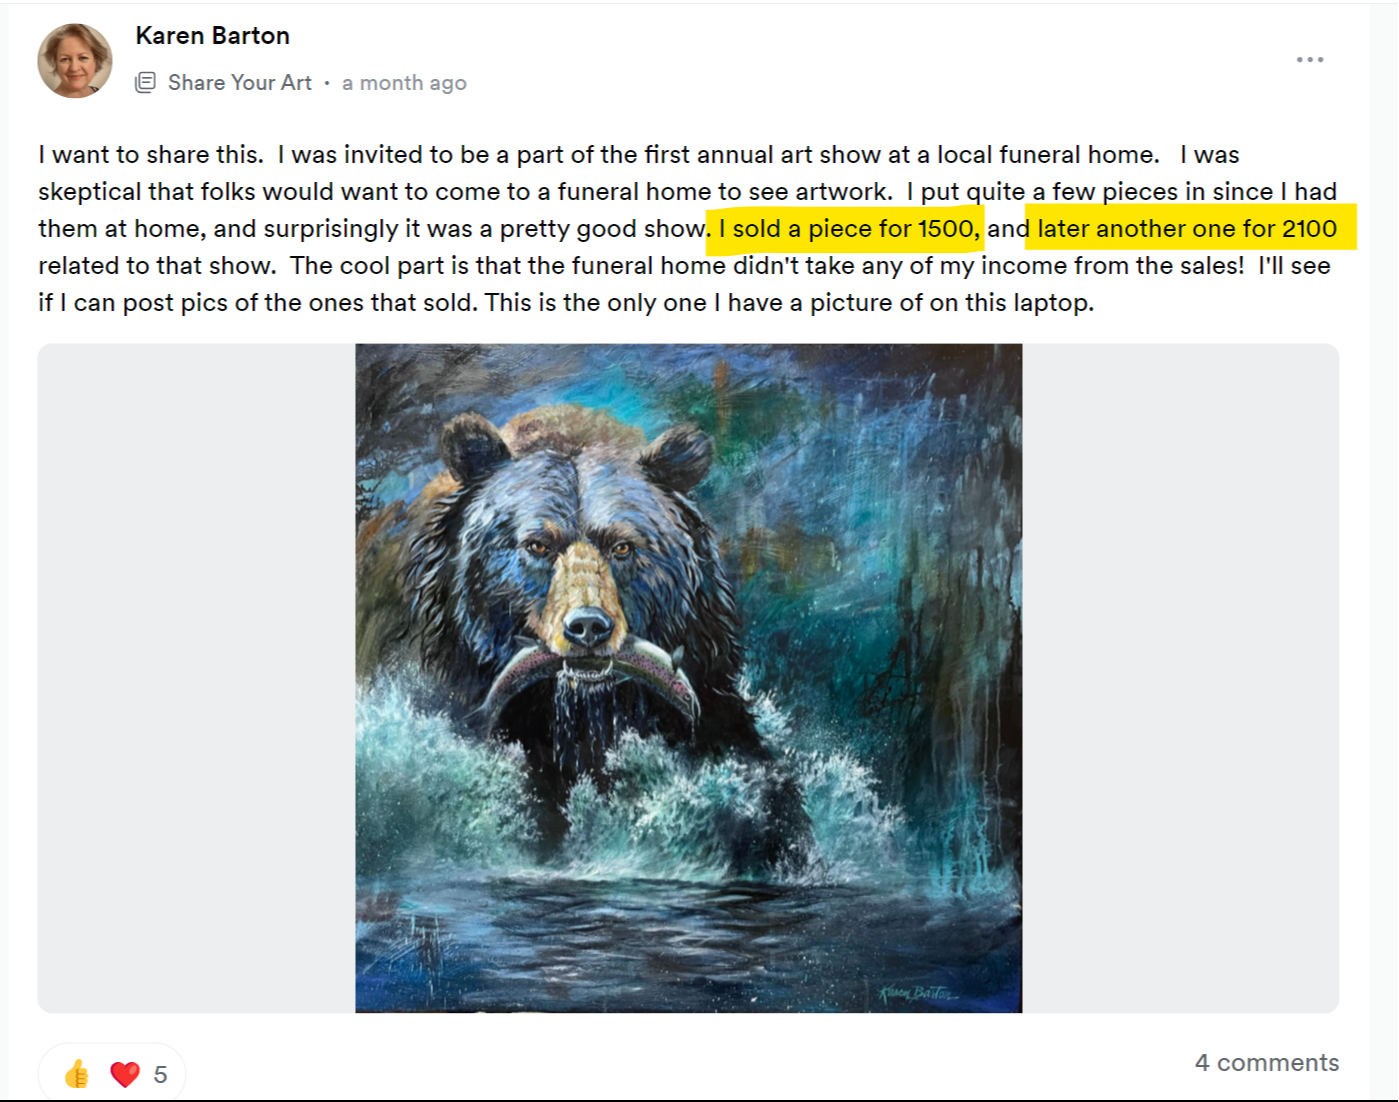
Task: Click the Karen Barton author name
Action: coord(212,36)
